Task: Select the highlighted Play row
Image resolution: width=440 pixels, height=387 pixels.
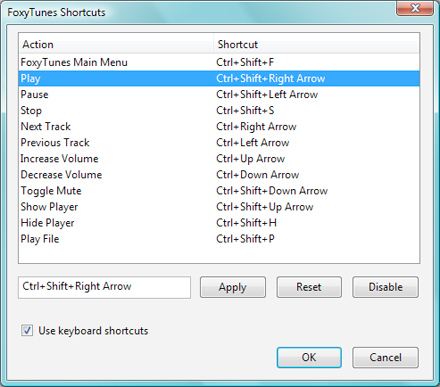Action: coord(219,78)
